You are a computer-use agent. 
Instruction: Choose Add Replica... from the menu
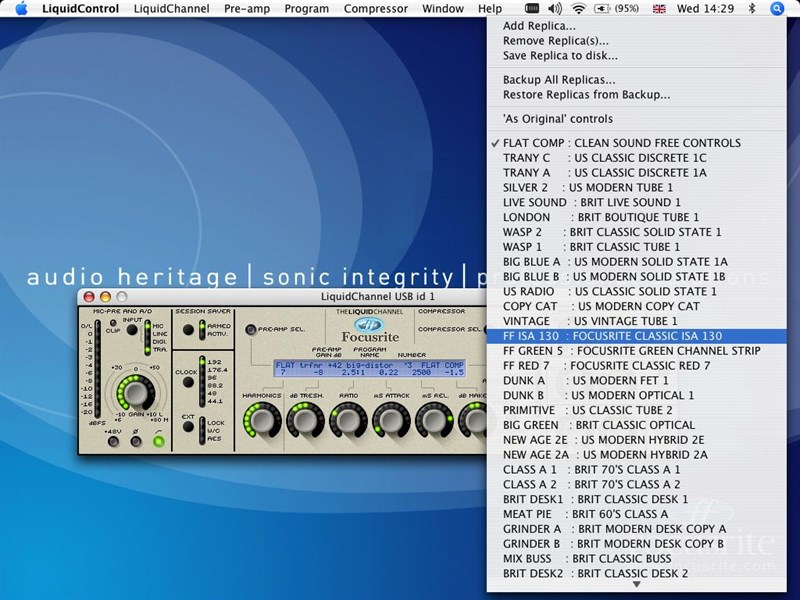click(x=636, y=26)
